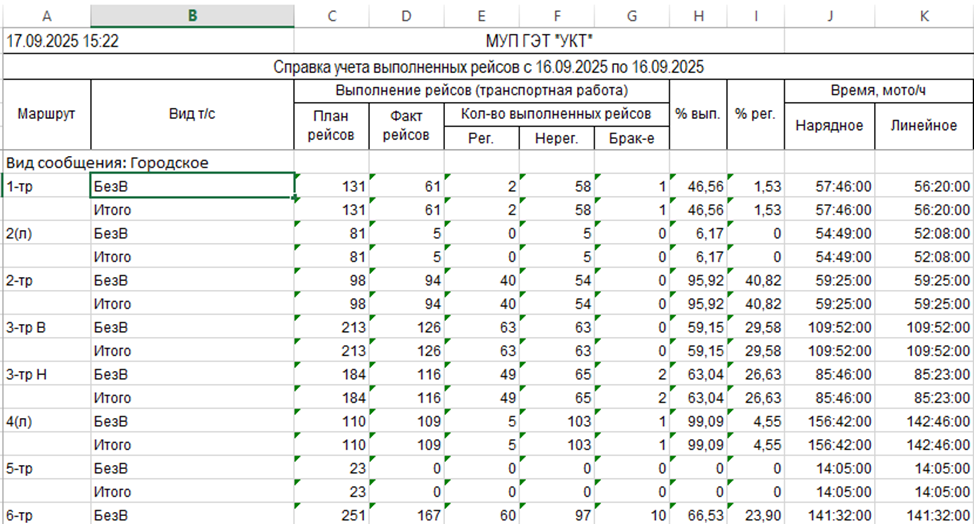Select the timestamp cell 17.09.2025 15:22
Screen dimensions: 974x524
[63, 42]
